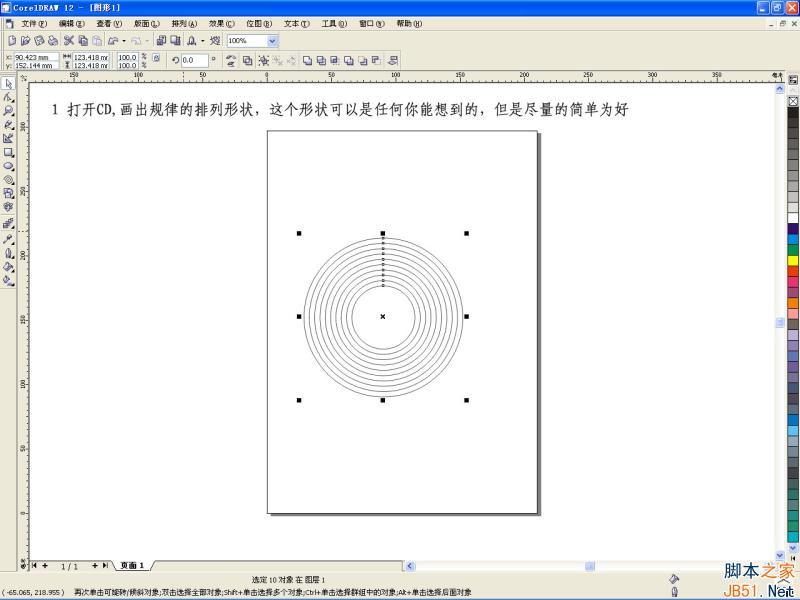Add a page before current page

45,565
